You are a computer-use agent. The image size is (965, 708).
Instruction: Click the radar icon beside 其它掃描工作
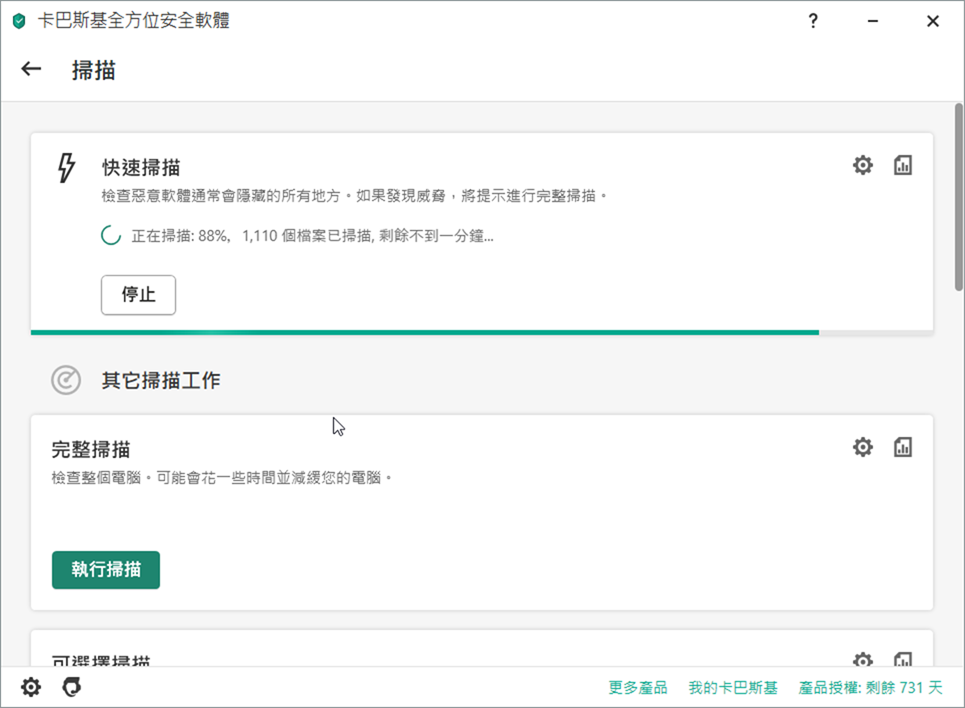[66, 380]
